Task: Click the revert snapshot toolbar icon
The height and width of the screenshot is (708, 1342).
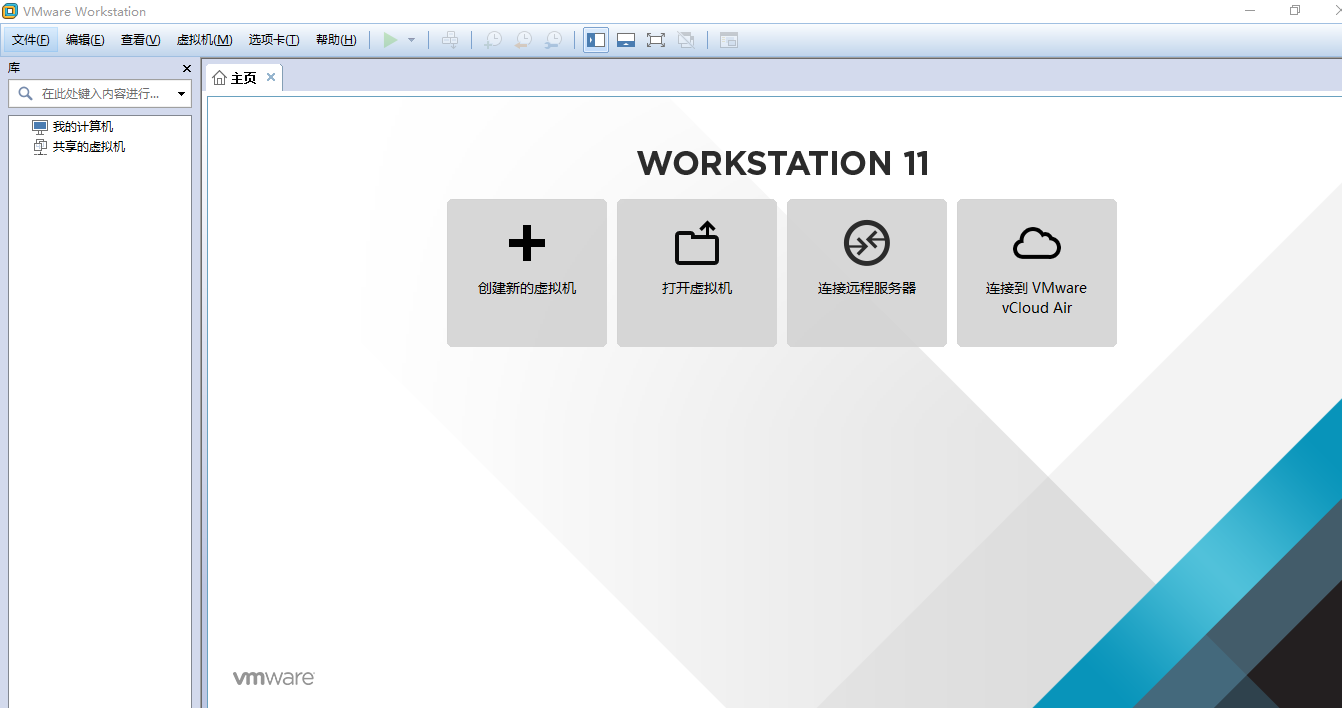Action: pos(523,40)
